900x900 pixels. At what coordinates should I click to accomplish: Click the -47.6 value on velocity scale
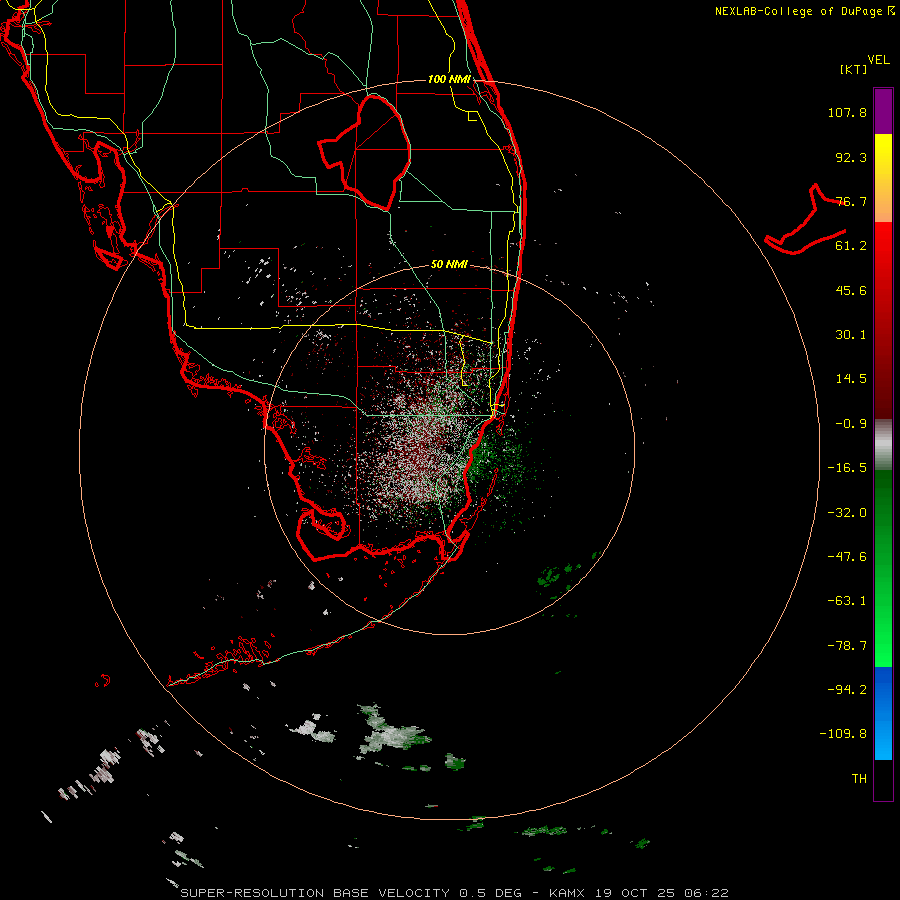coord(847,557)
